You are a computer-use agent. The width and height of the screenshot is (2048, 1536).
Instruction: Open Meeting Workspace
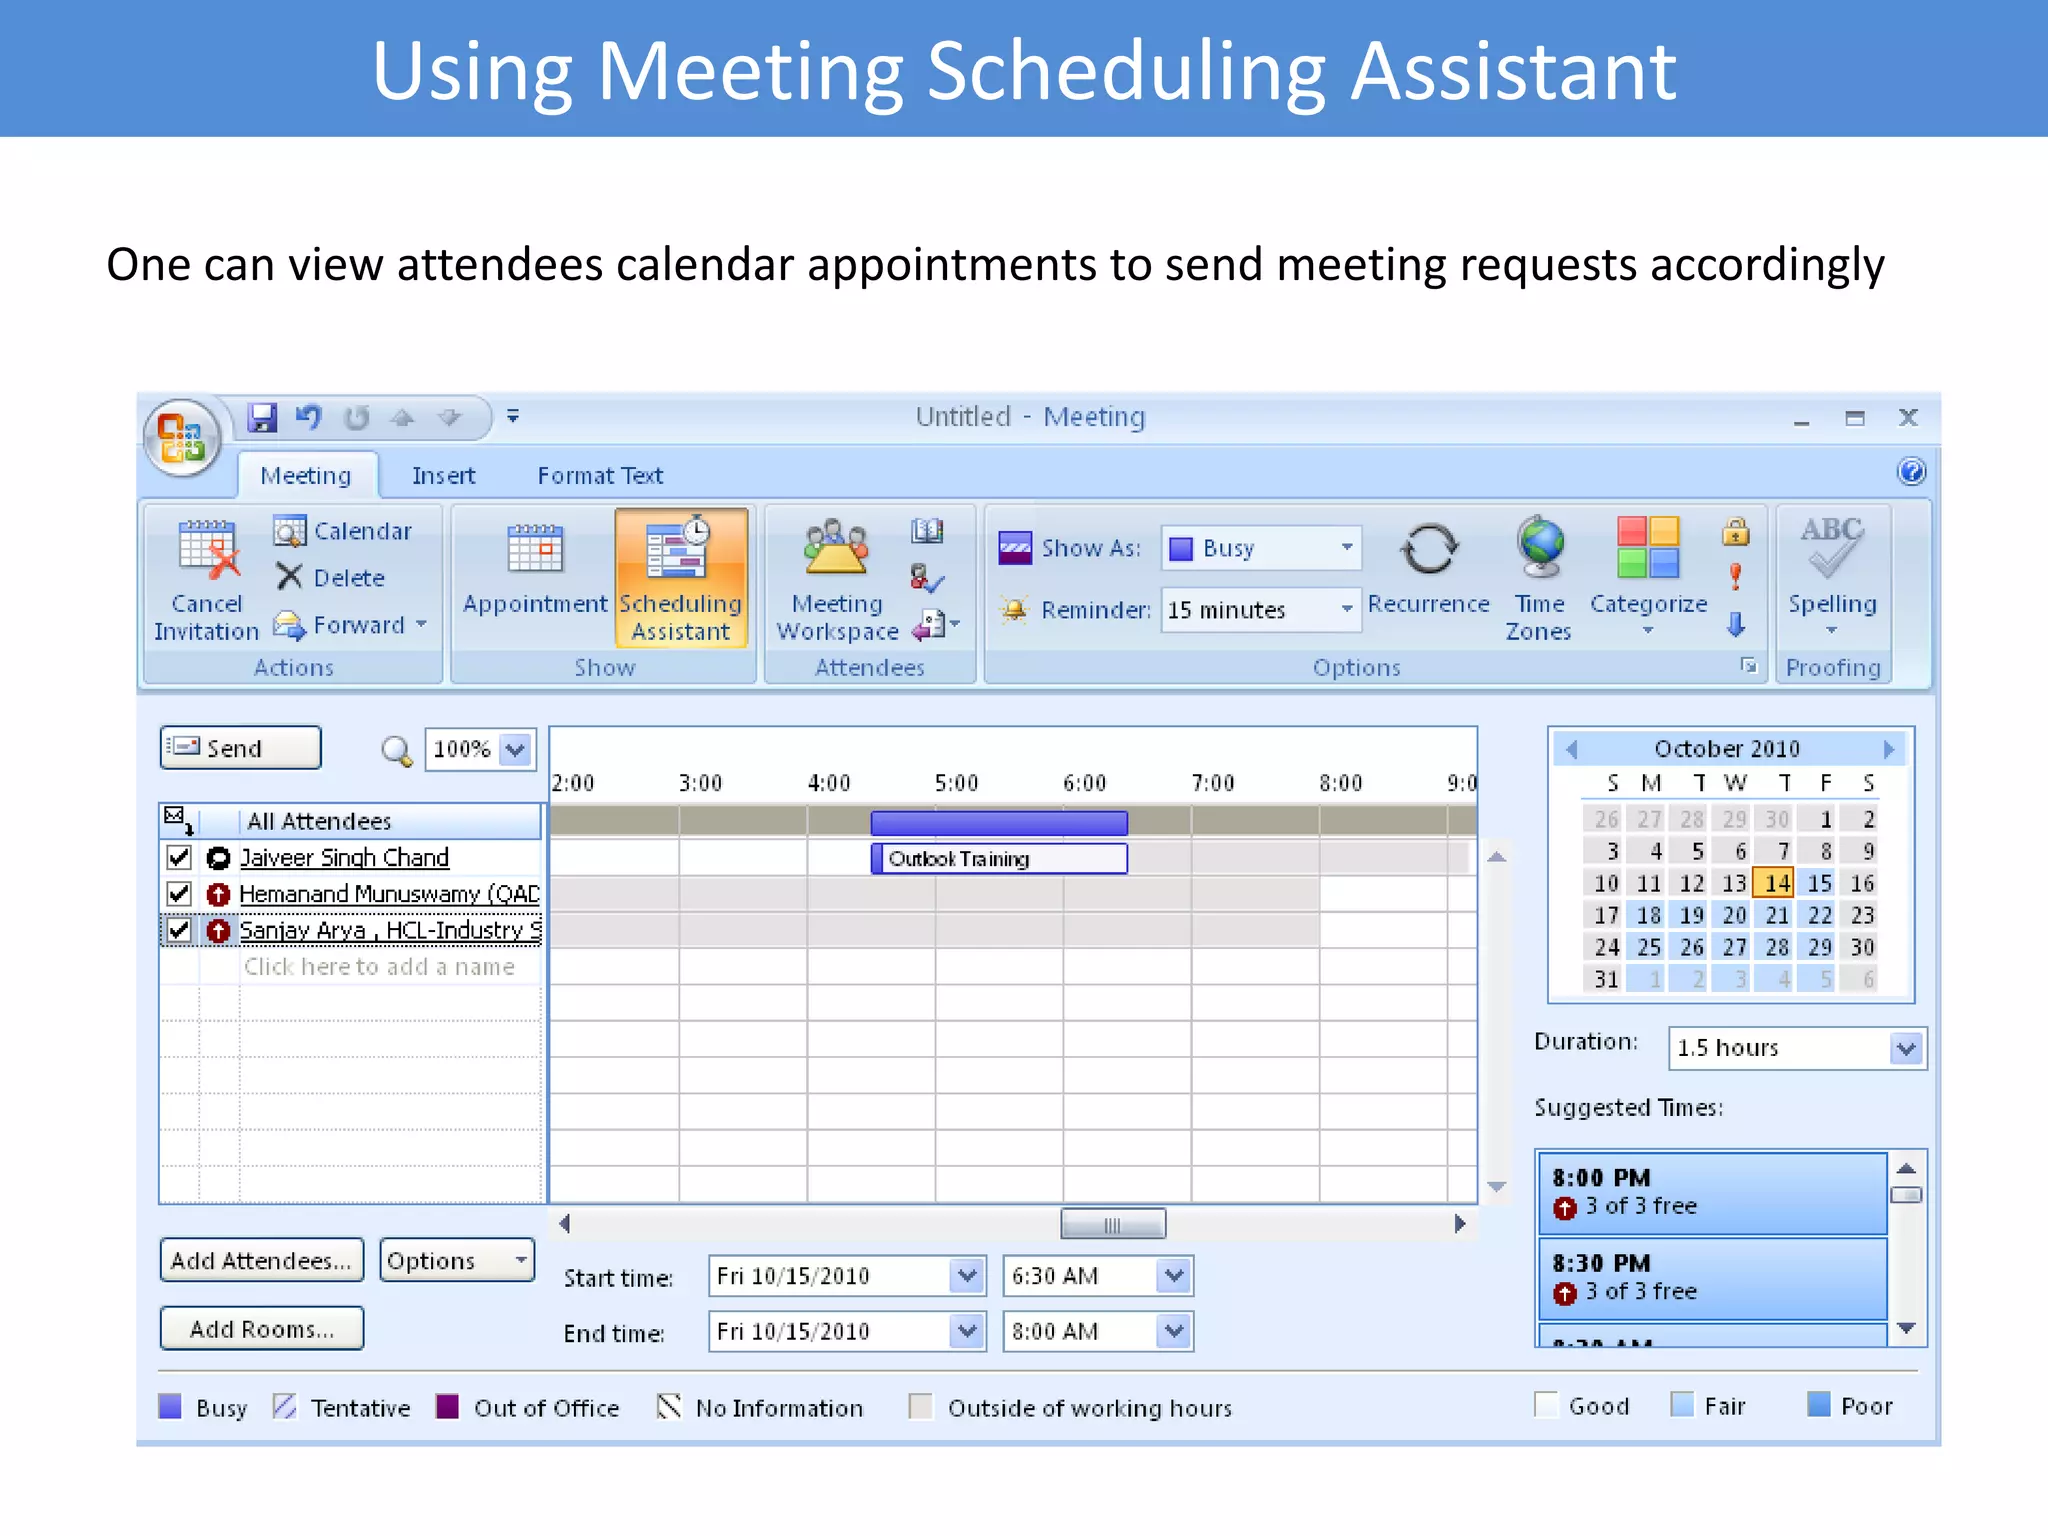(x=838, y=580)
